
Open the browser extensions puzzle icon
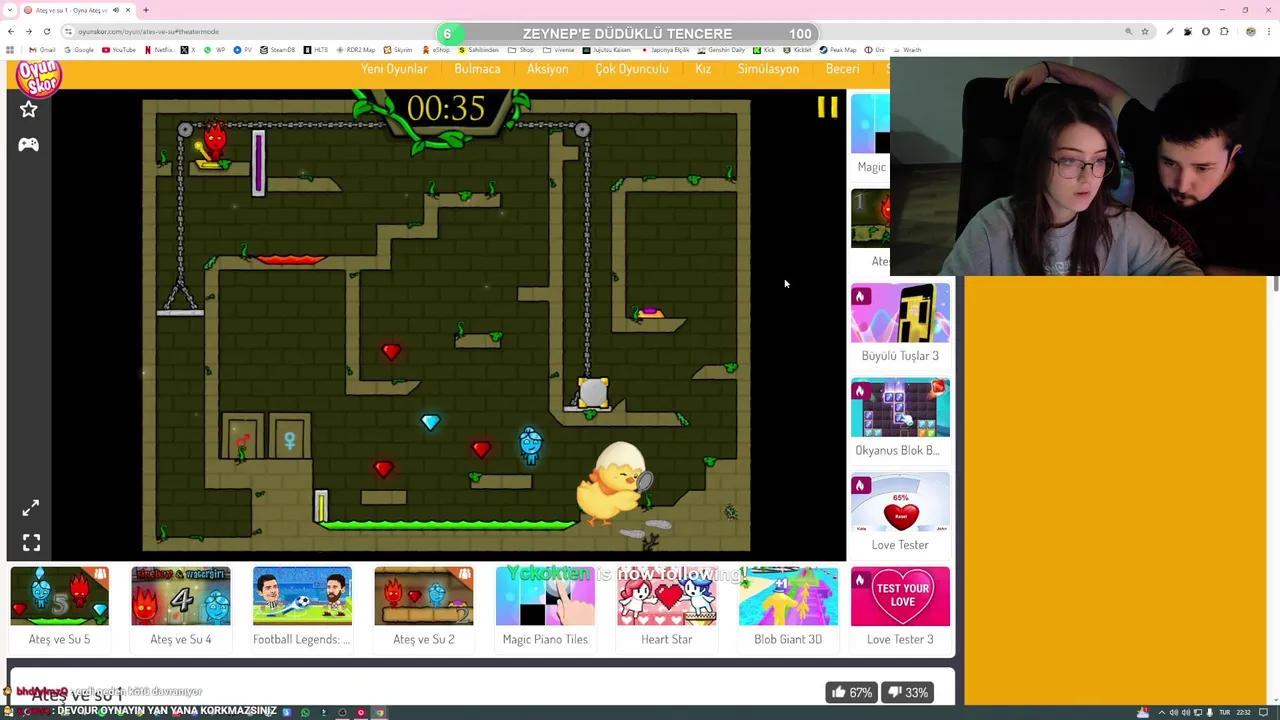(x=1224, y=31)
